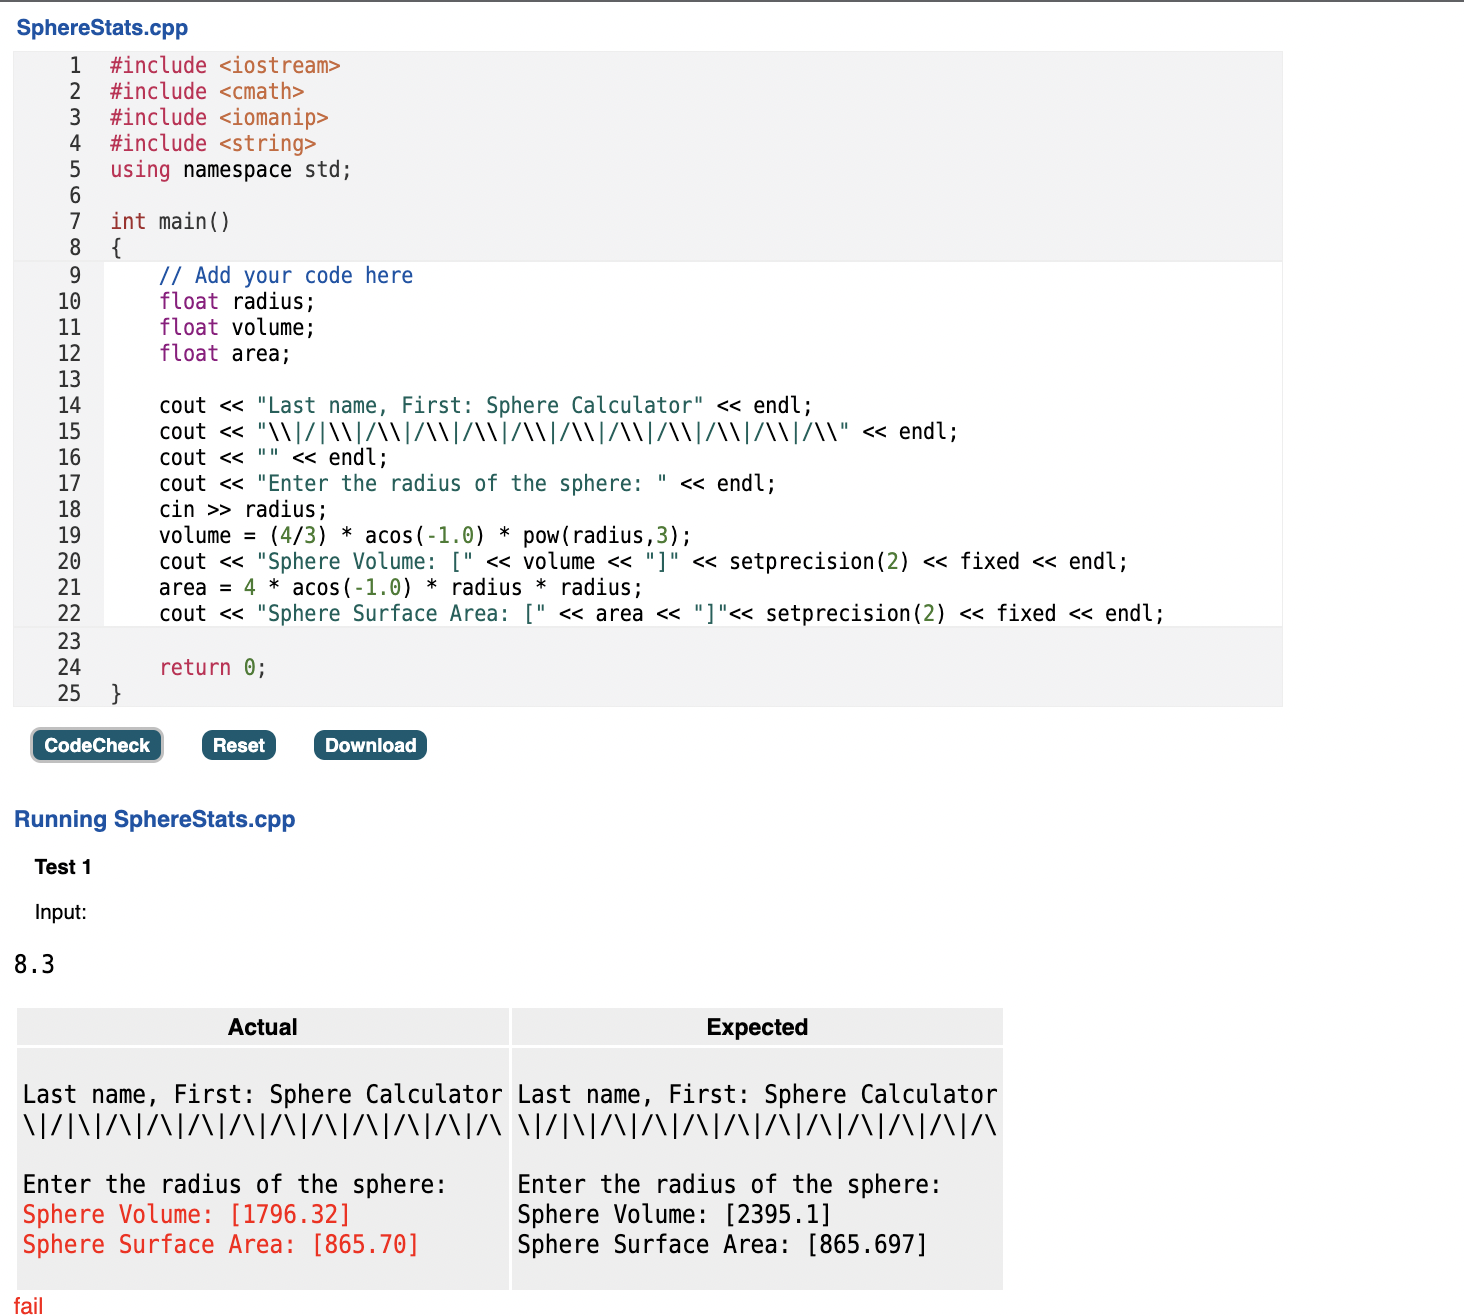The height and width of the screenshot is (1316, 1464).
Task: Click the using namespace std line
Action: [230, 169]
